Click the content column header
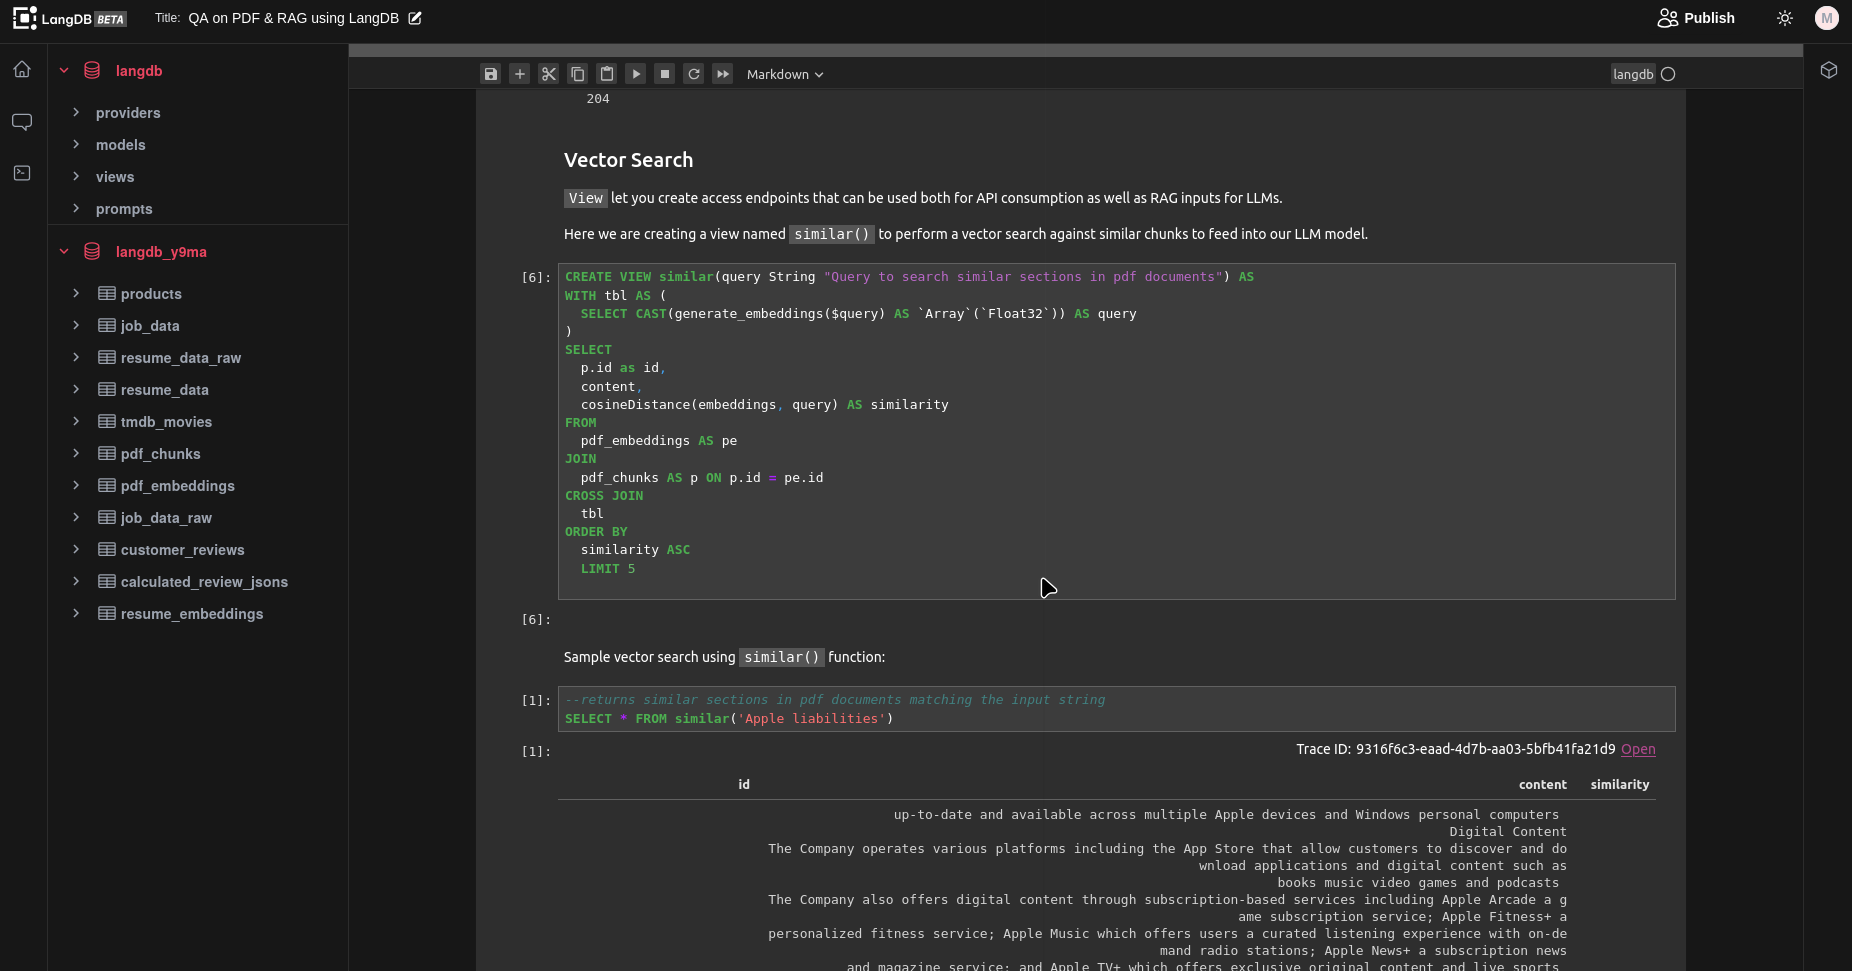The height and width of the screenshot is (971, 1852). tap(1543, 785)
